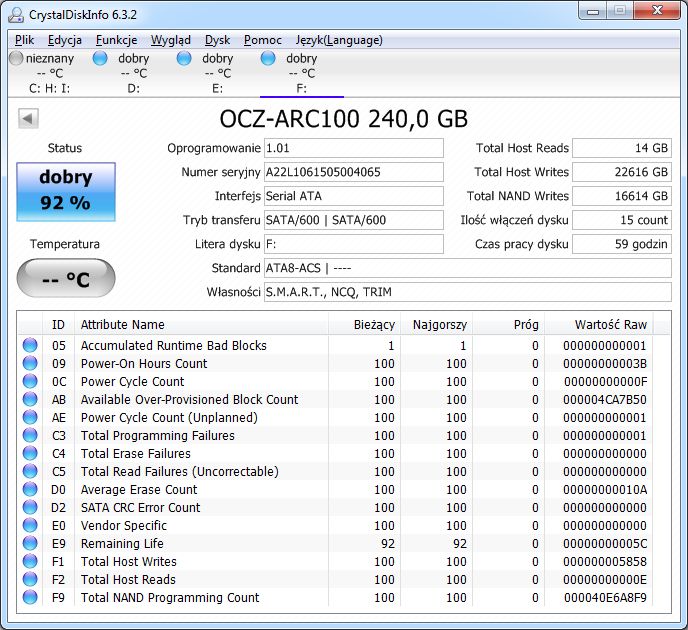The width and height of the screenshot is (688, 630).
Task: Click the serial number field A22L1061505004065
Action: click(x=354, y=172)
